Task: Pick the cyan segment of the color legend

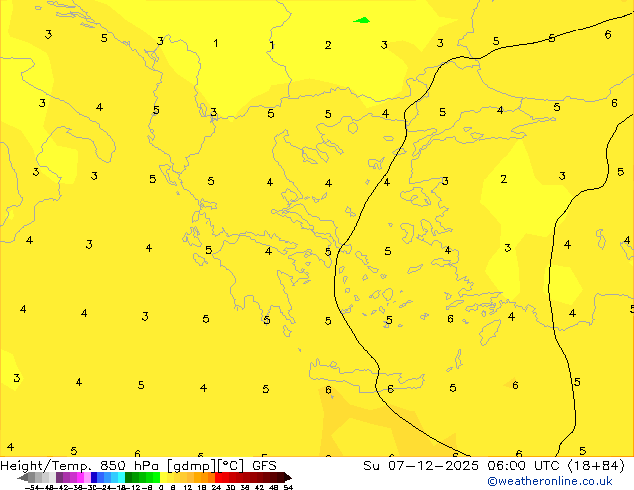Action: pos(117,477)
